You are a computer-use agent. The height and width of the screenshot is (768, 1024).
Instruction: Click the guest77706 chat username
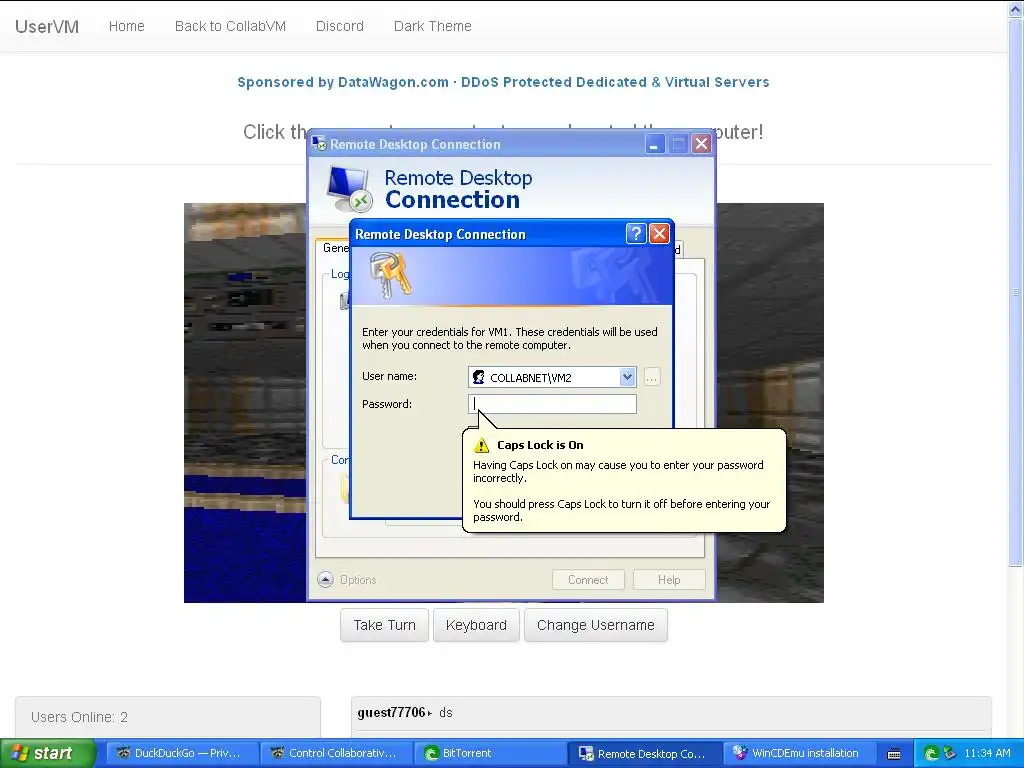(x=391, y=712)
